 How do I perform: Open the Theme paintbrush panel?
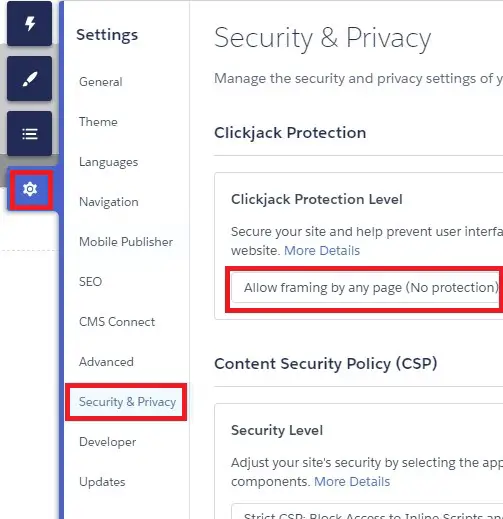[29, 79]
